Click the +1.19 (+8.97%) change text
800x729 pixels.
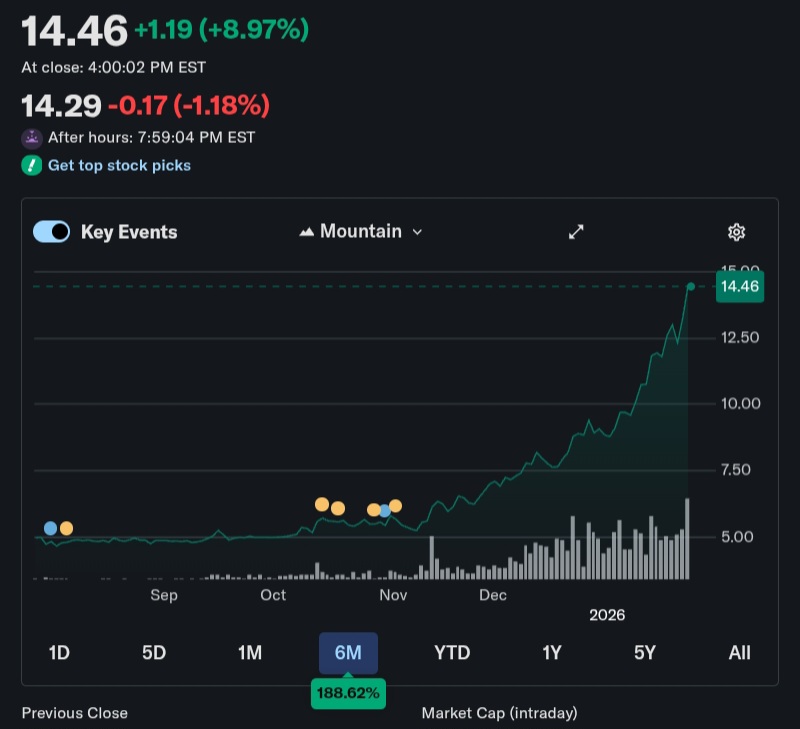coord(221,30)
